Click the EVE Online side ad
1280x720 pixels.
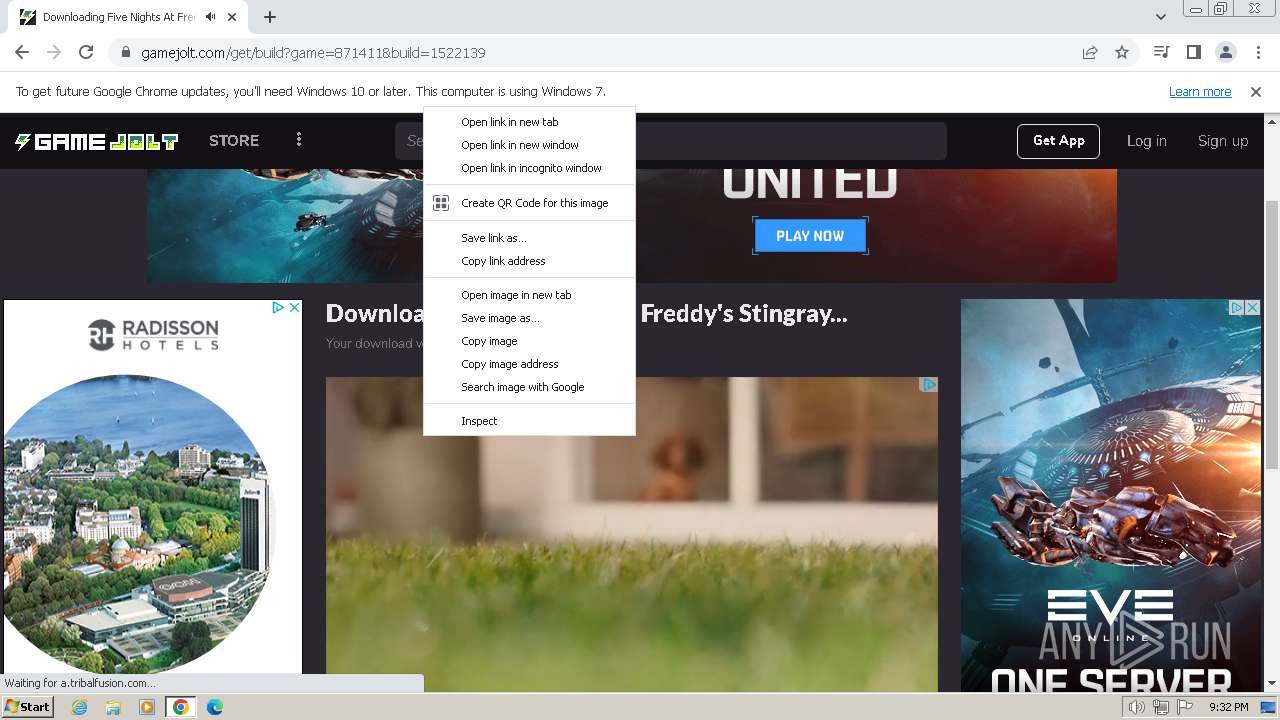(1110, 496)
